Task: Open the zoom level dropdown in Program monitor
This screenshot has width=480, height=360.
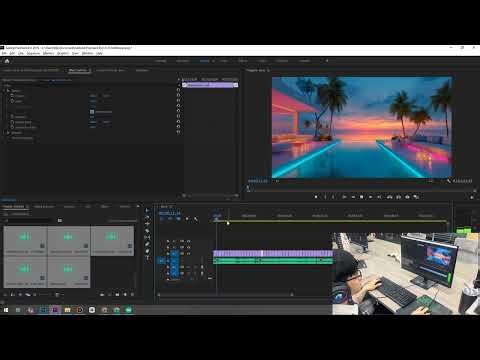Action: click(x=277, y=181)
